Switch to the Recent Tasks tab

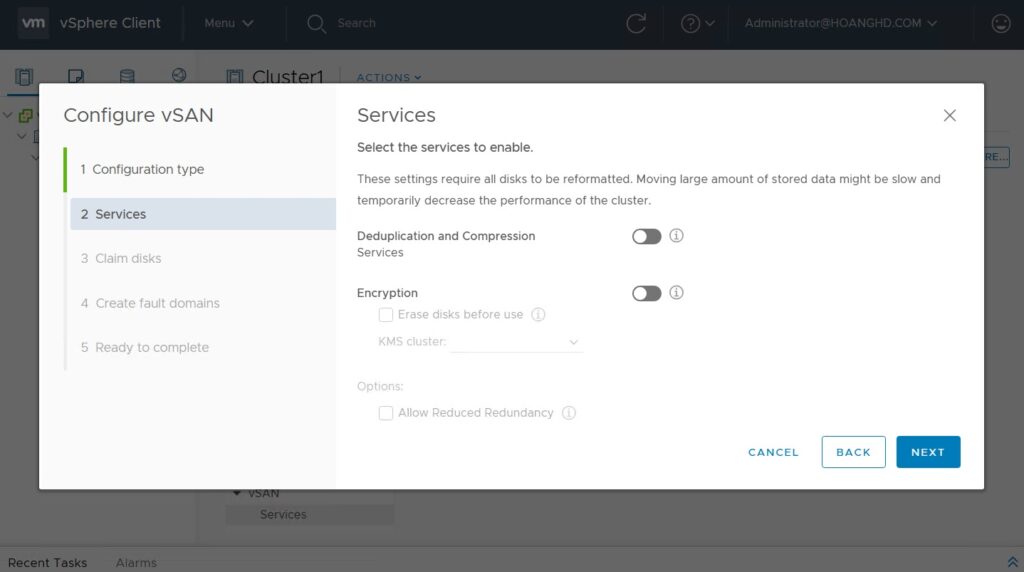[48, 562]
